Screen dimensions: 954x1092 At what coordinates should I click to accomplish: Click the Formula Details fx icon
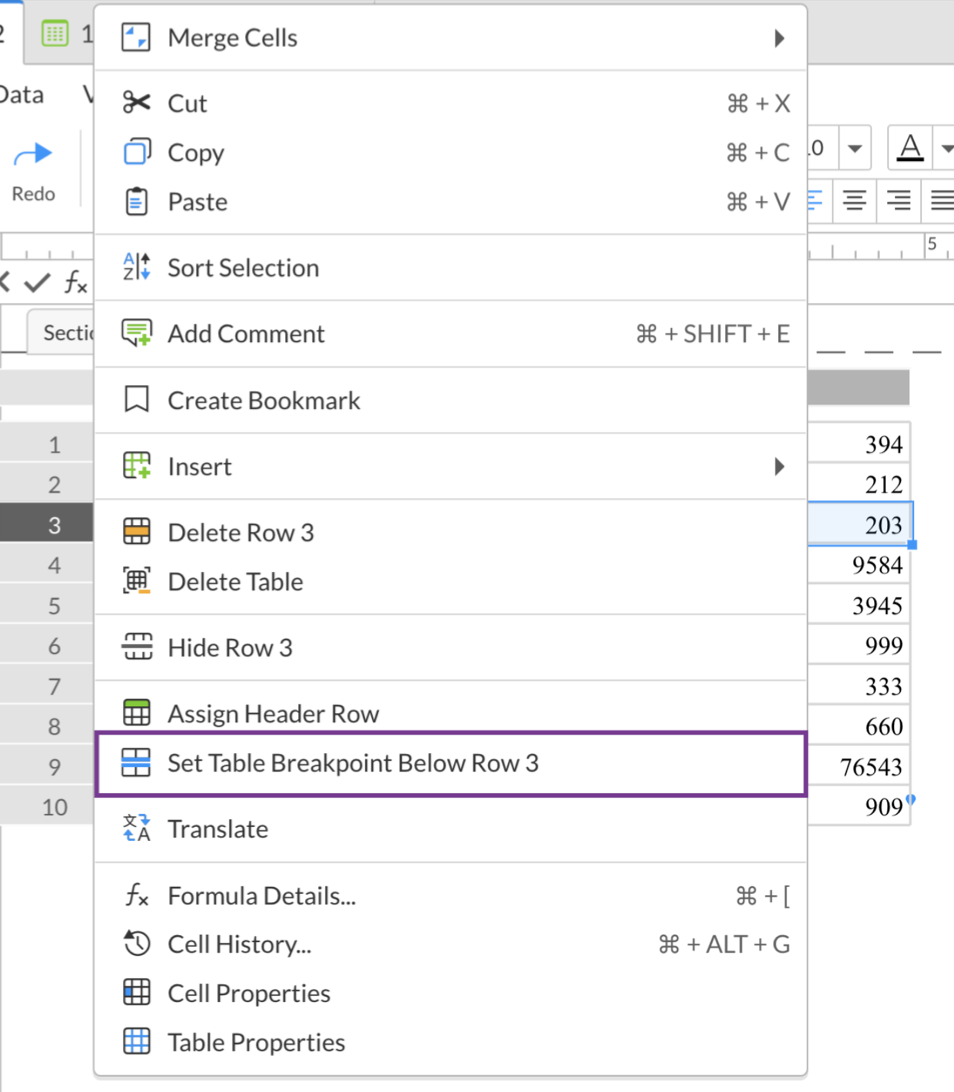[136, 895]
